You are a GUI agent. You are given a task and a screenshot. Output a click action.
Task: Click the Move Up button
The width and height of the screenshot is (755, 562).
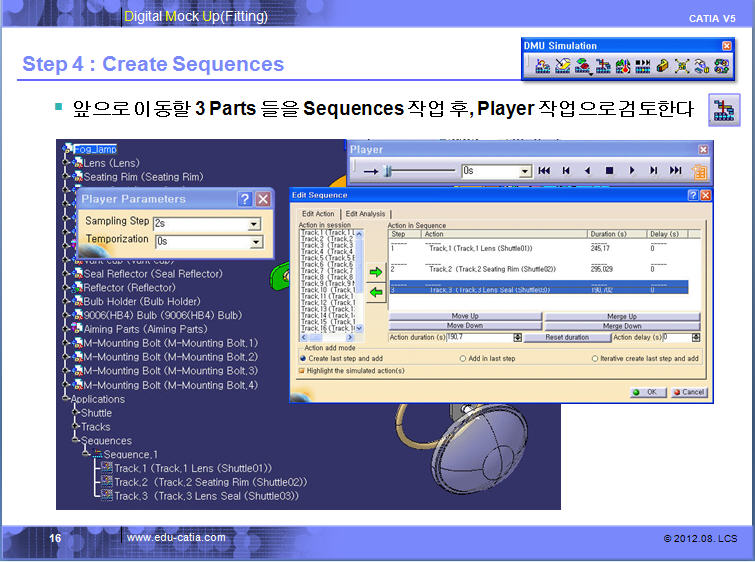(x=465, y=316)
